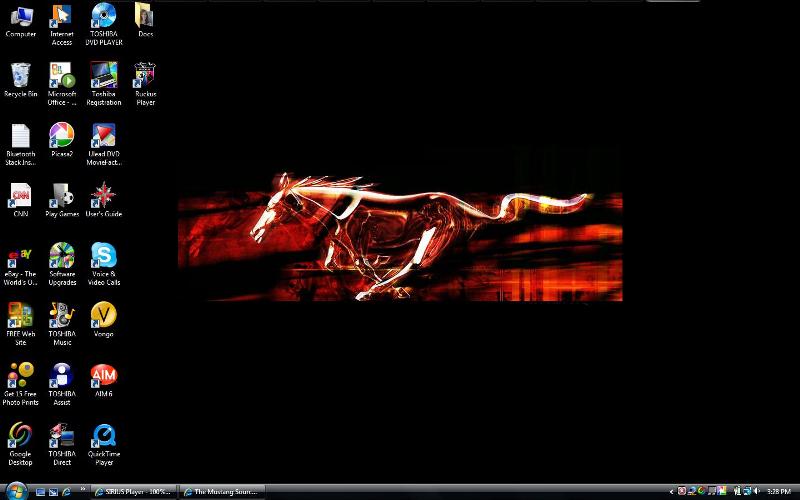Show hidden system tray icons arrow
Image resolution: width=800 pixels, height=500 pixels.
pos(671,492)
